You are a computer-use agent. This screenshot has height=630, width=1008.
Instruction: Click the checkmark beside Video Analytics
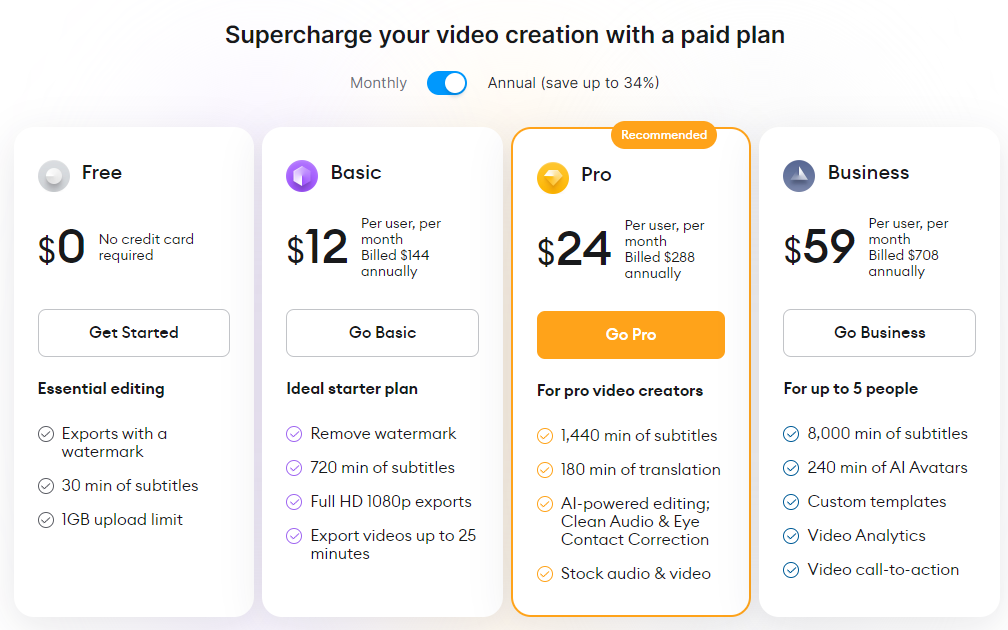[x=791, y=535]
